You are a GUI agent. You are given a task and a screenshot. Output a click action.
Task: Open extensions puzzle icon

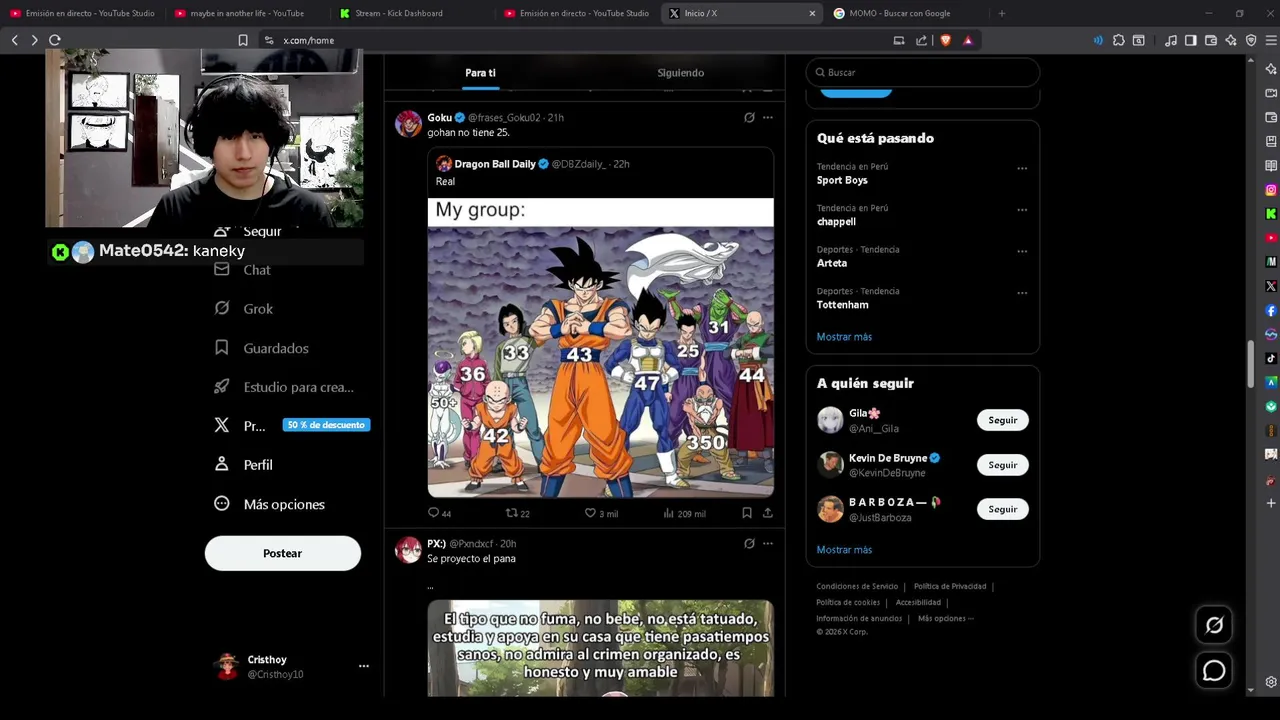pyautogui.click(x=1119, y=40)
